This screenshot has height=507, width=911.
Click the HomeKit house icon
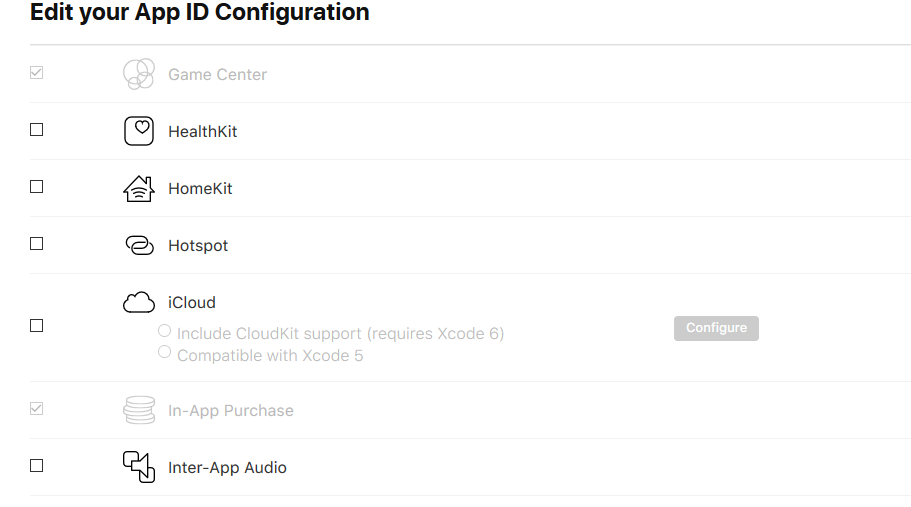click(x=138, y=188)
